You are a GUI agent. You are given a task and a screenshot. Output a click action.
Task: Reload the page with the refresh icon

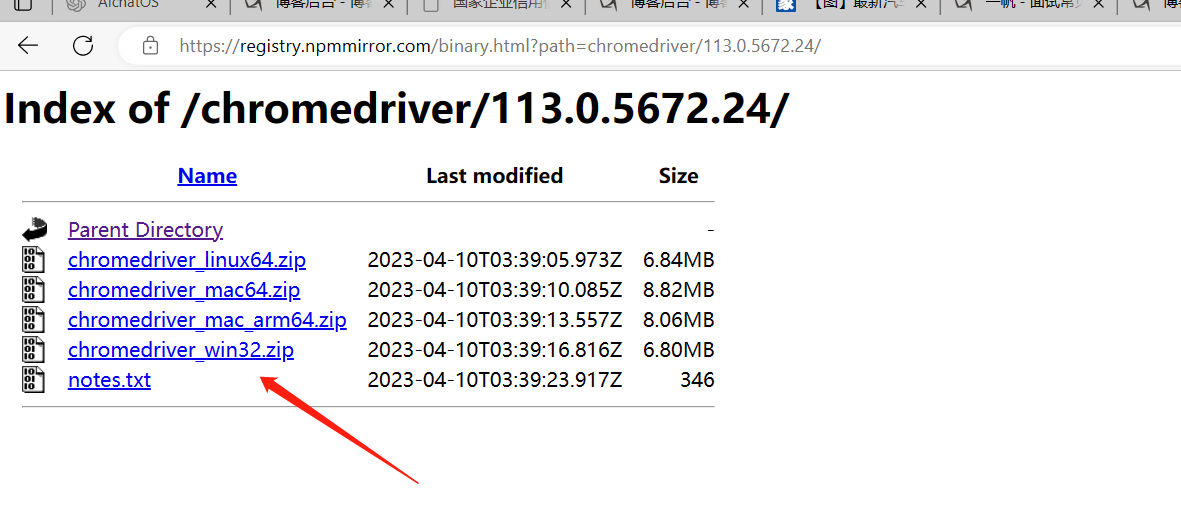[83, 46]
